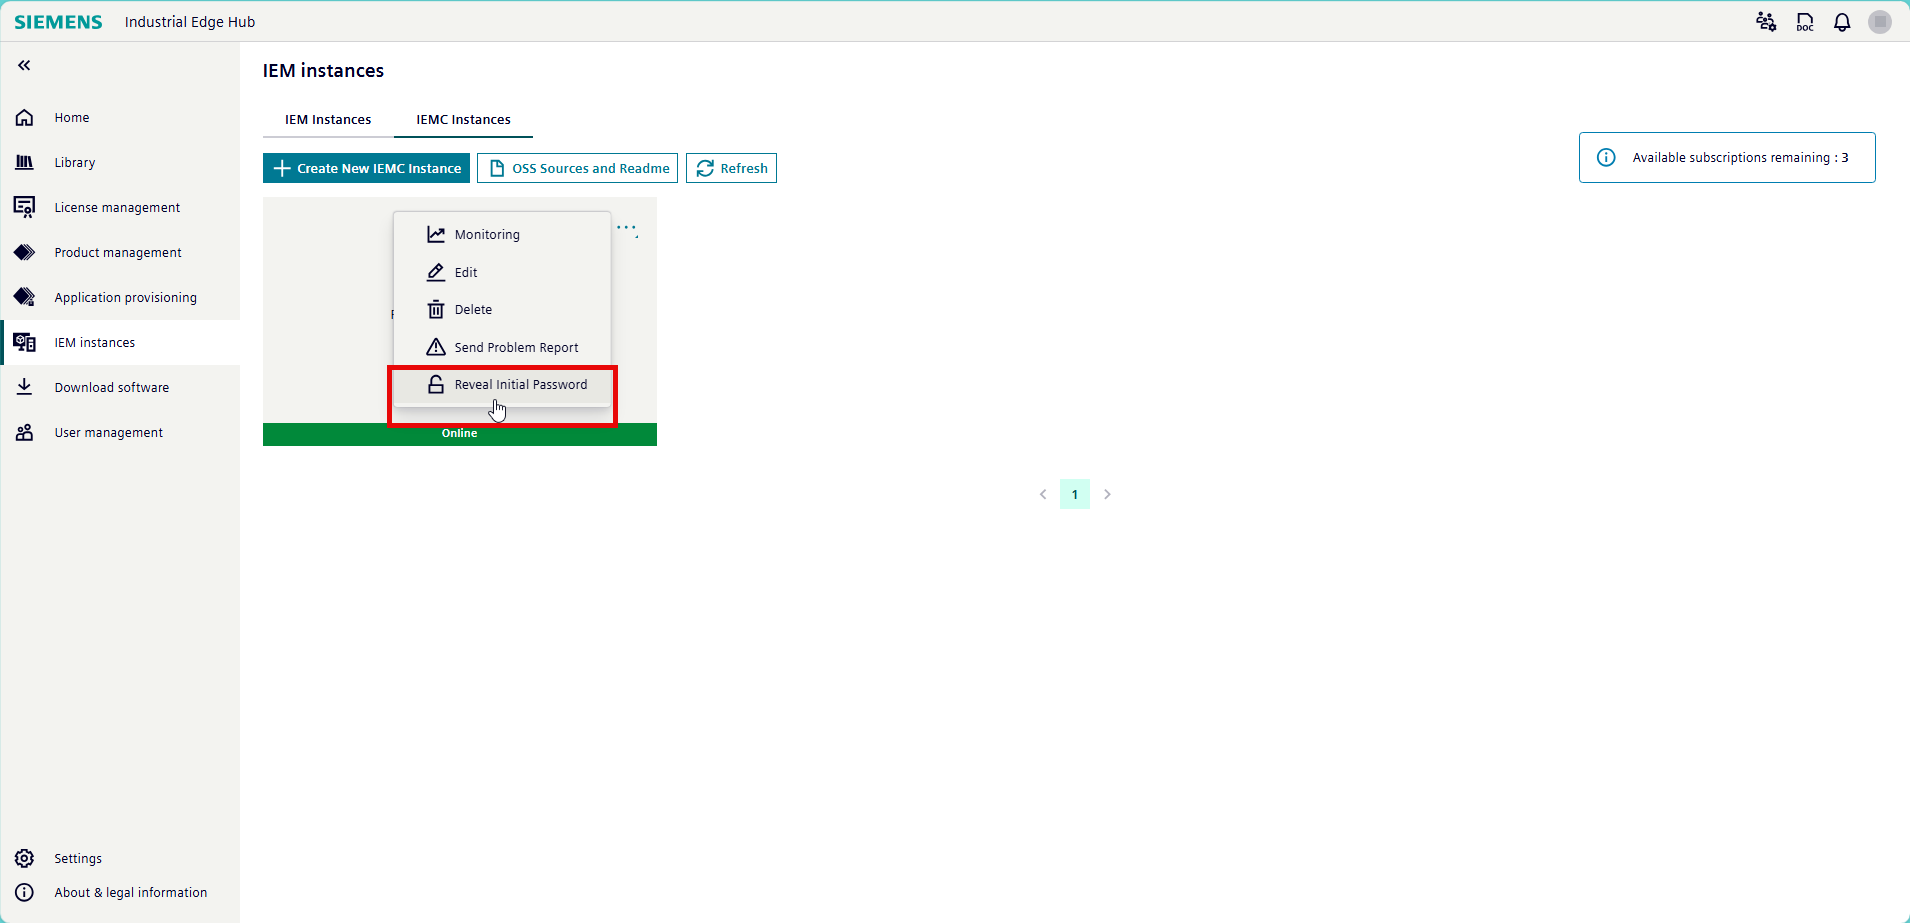Switch to the IEM Instances tab

pos(326,119)
